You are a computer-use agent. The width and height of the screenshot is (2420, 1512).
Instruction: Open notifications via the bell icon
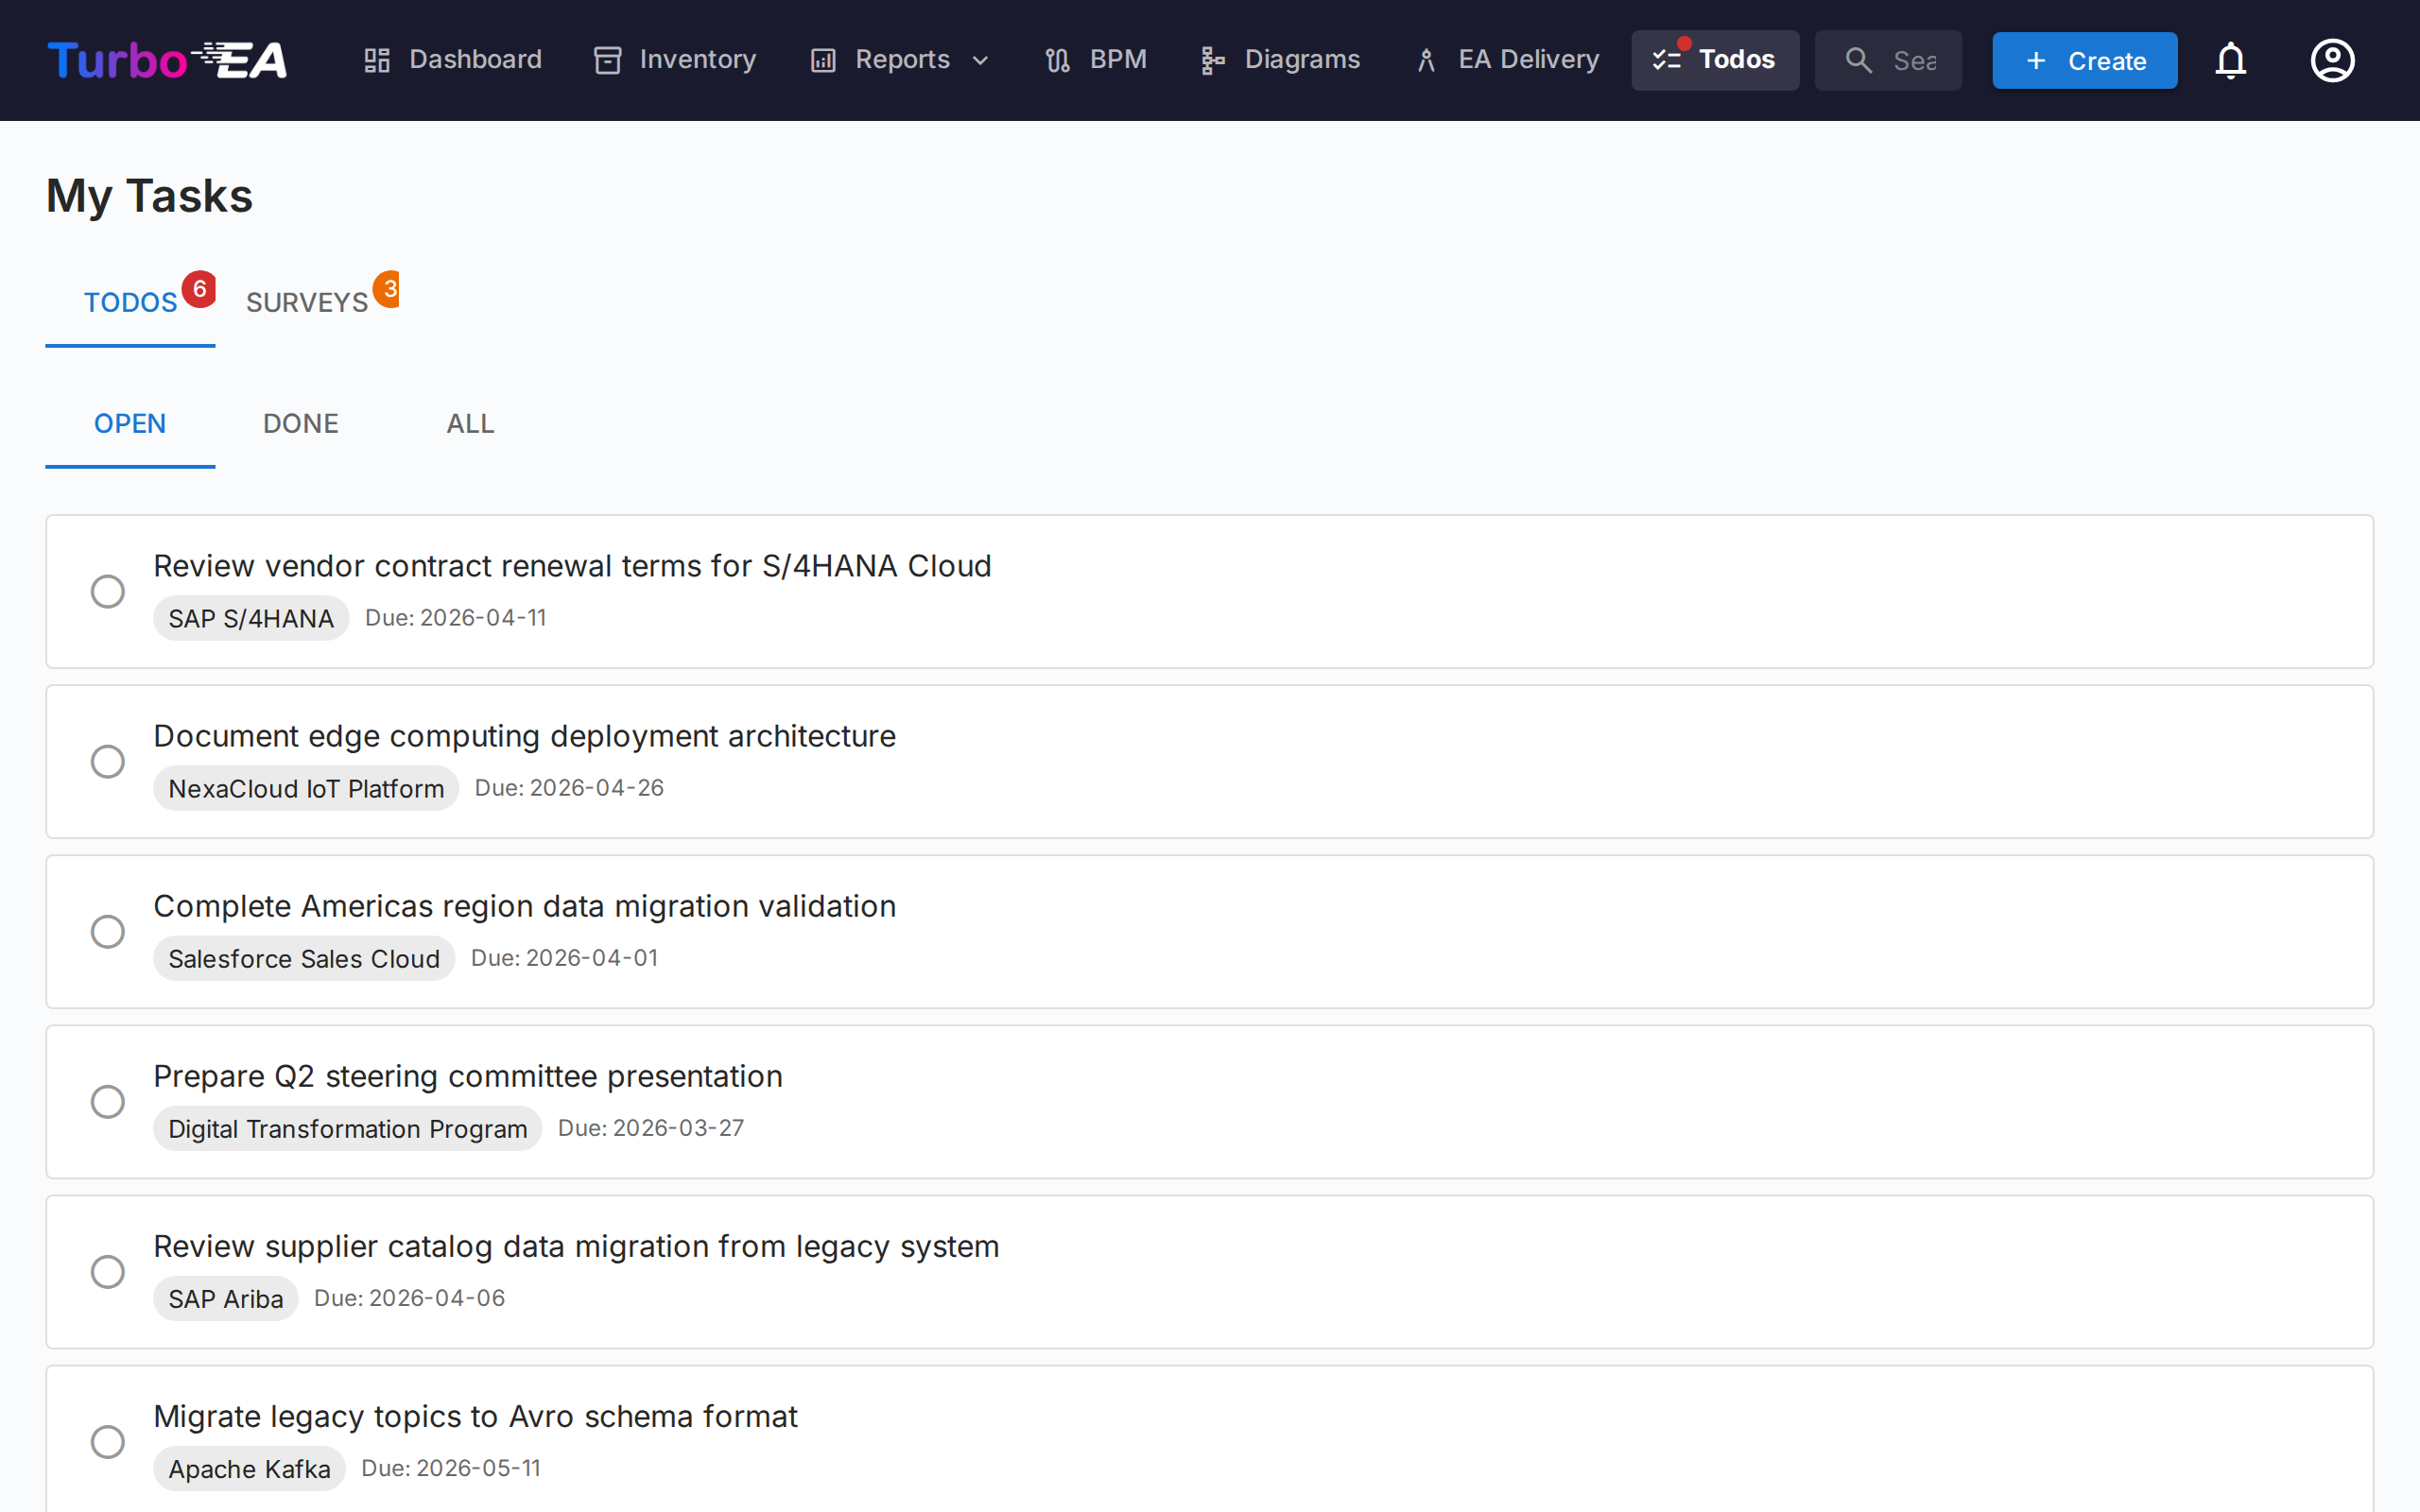click(x=2231, y=60)
